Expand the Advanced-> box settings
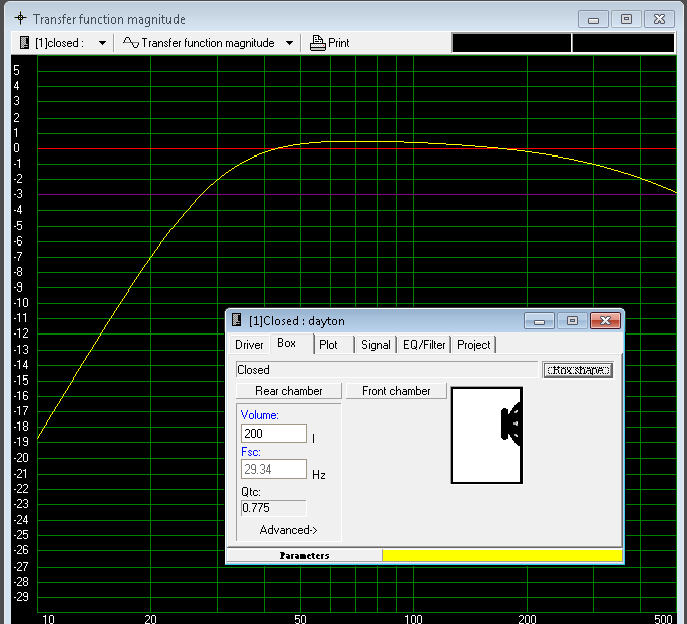687x624 pixels. tap(288, 530)
